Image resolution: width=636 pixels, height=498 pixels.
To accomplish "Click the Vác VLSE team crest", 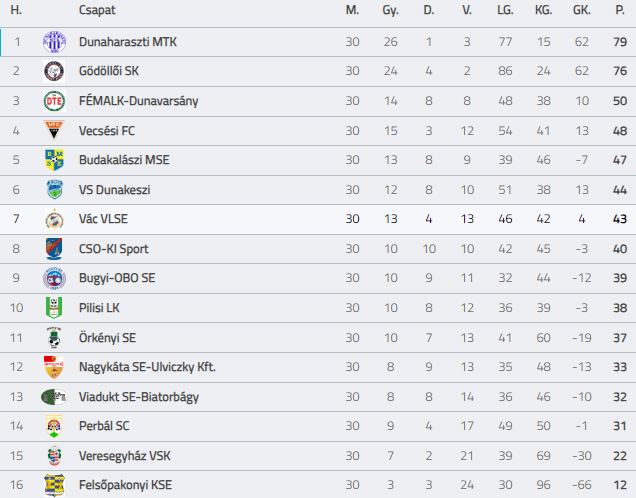I will pos(54,219).
